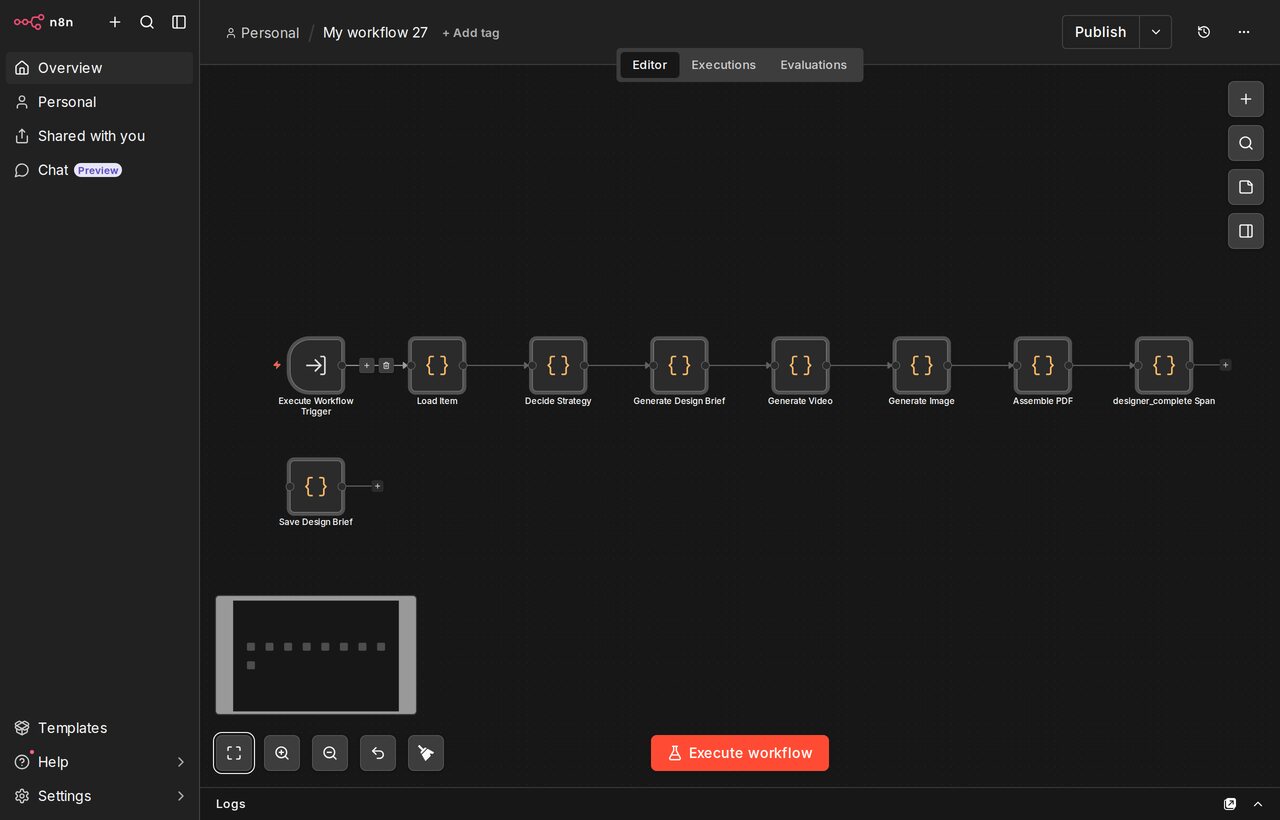1280x820 pixels.
Task: Add node between trigger and Load Item
Action: [x=367, y=366]
